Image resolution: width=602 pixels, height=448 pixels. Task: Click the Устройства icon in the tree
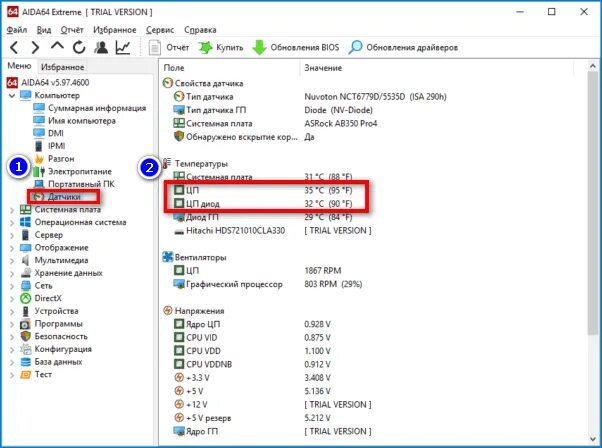click(25, 311)
